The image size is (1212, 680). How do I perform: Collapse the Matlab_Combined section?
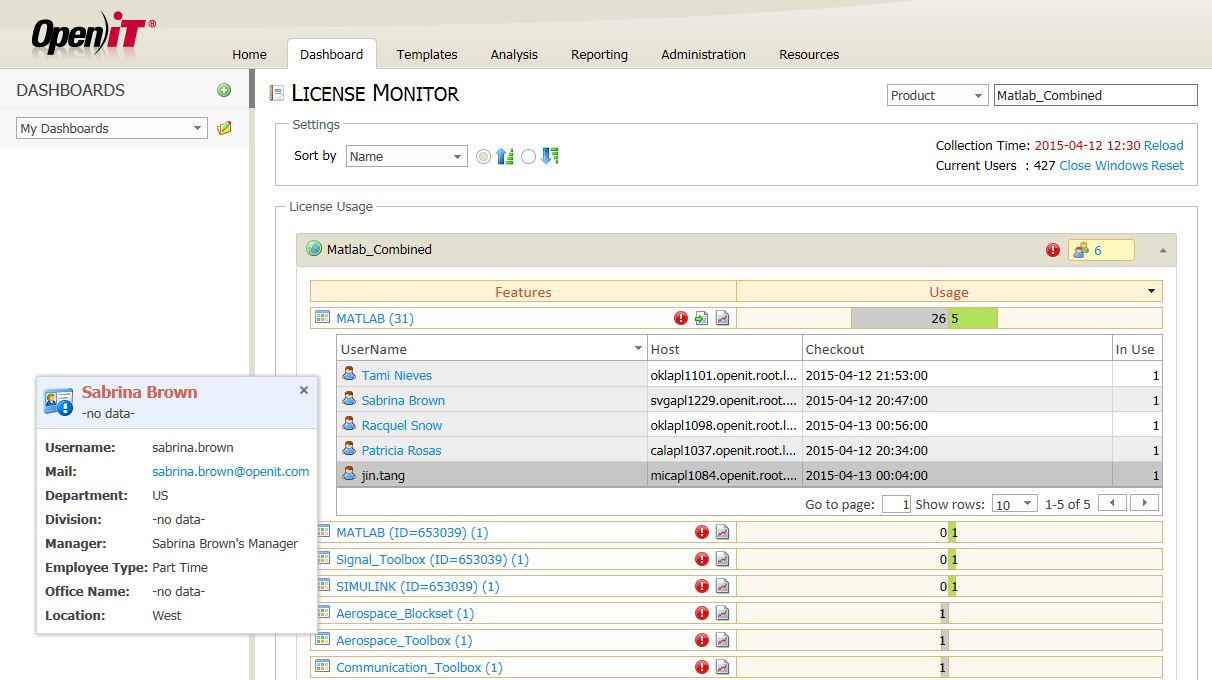[x=1162, y=250]
